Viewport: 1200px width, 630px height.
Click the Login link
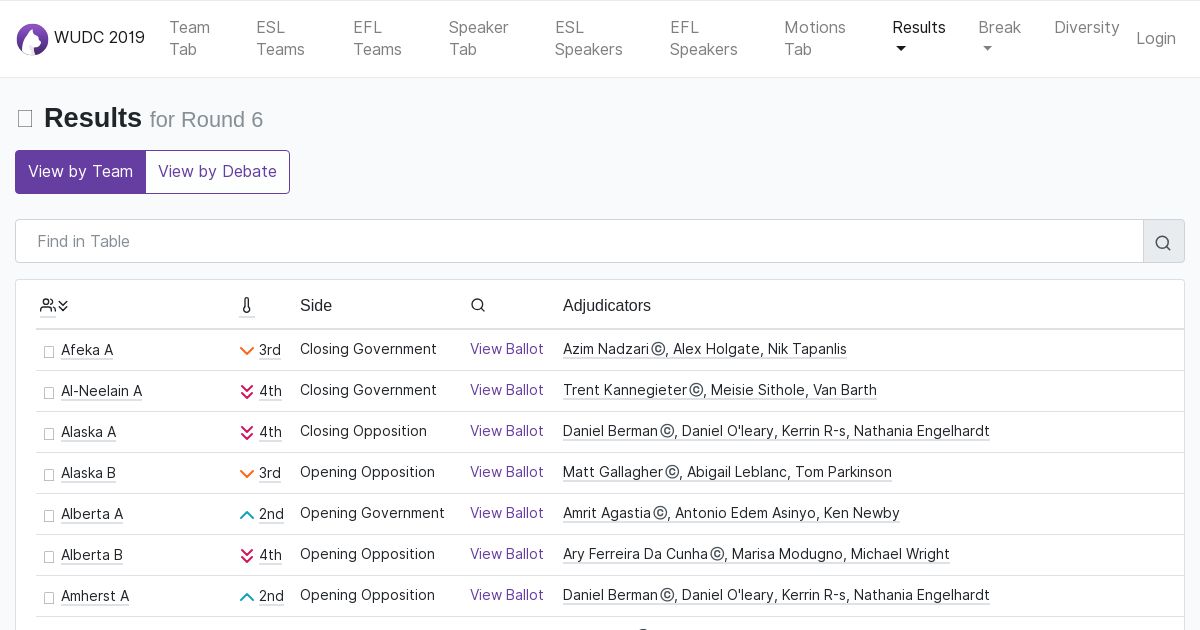coord(1155,38)
